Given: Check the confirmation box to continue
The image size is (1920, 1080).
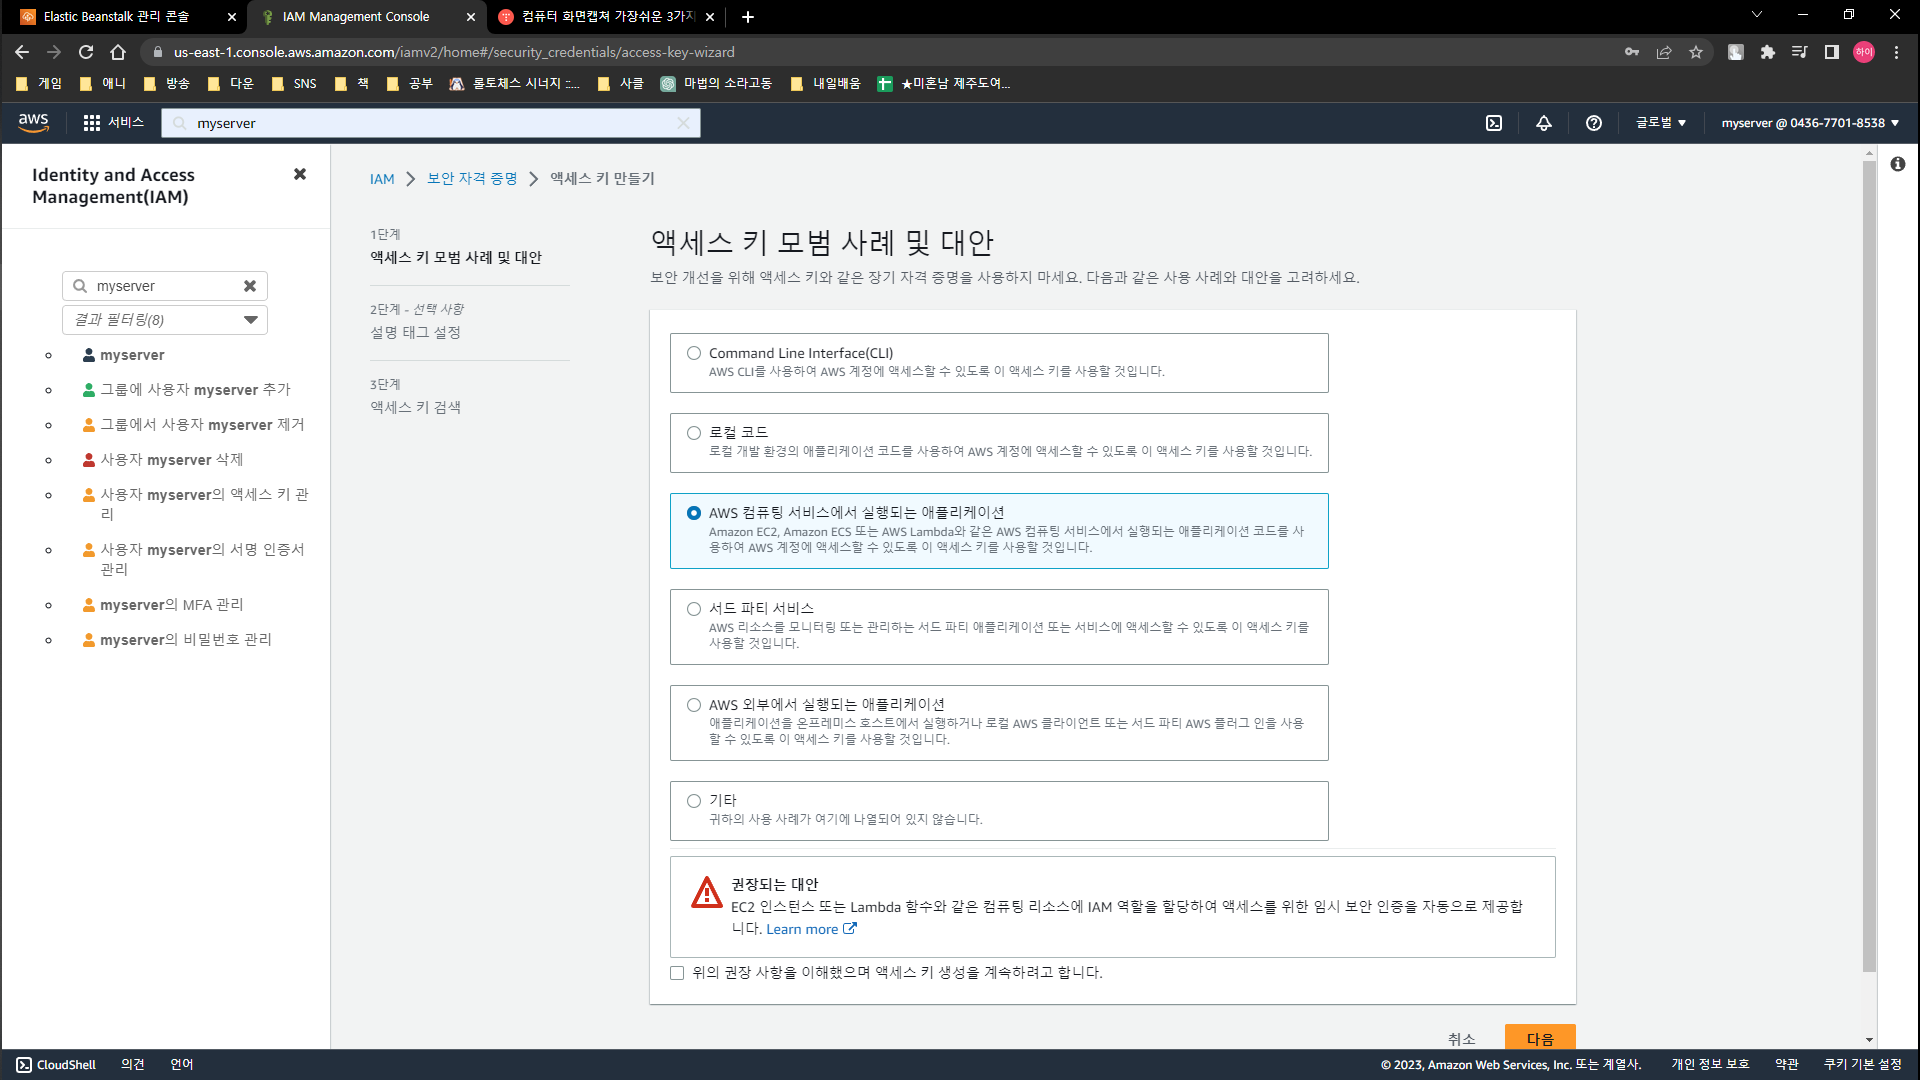Looking at the screenshot, I should click(677, 973).
